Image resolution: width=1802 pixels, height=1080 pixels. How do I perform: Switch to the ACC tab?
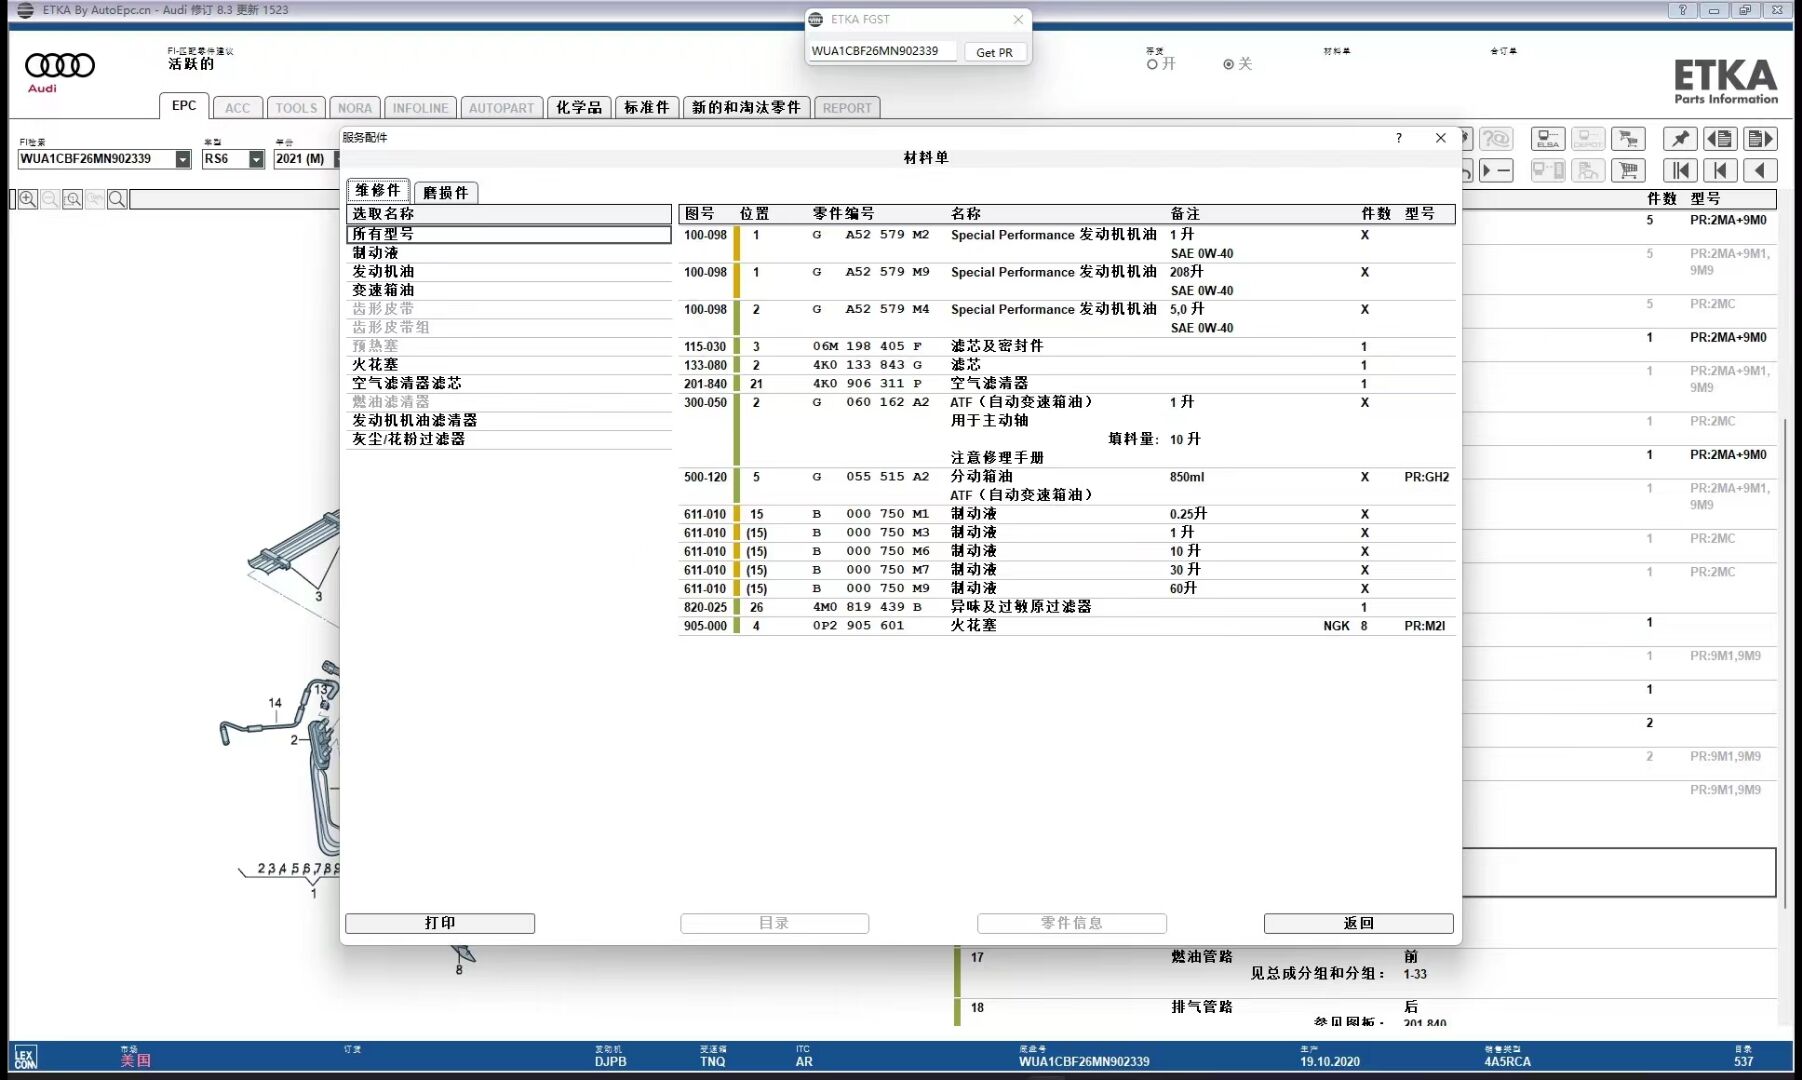238,108
